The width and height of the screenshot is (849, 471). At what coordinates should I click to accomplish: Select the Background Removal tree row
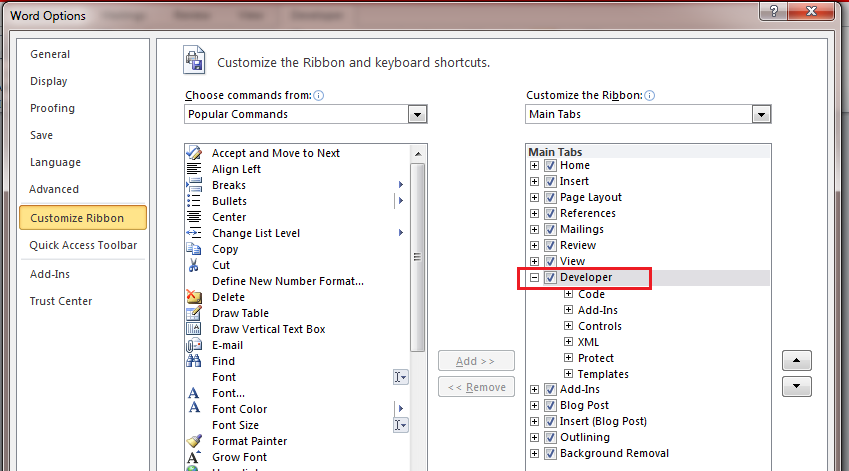[614, 453]
